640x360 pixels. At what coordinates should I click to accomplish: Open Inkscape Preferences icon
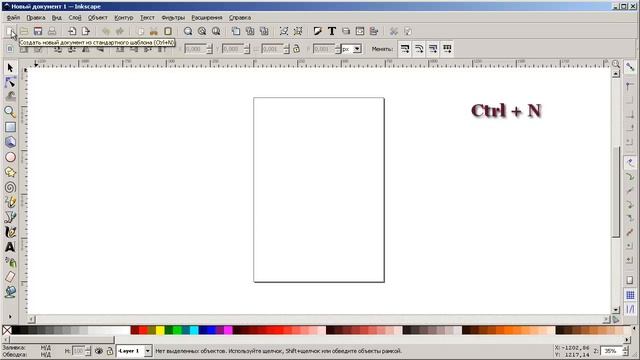[393, 31]
